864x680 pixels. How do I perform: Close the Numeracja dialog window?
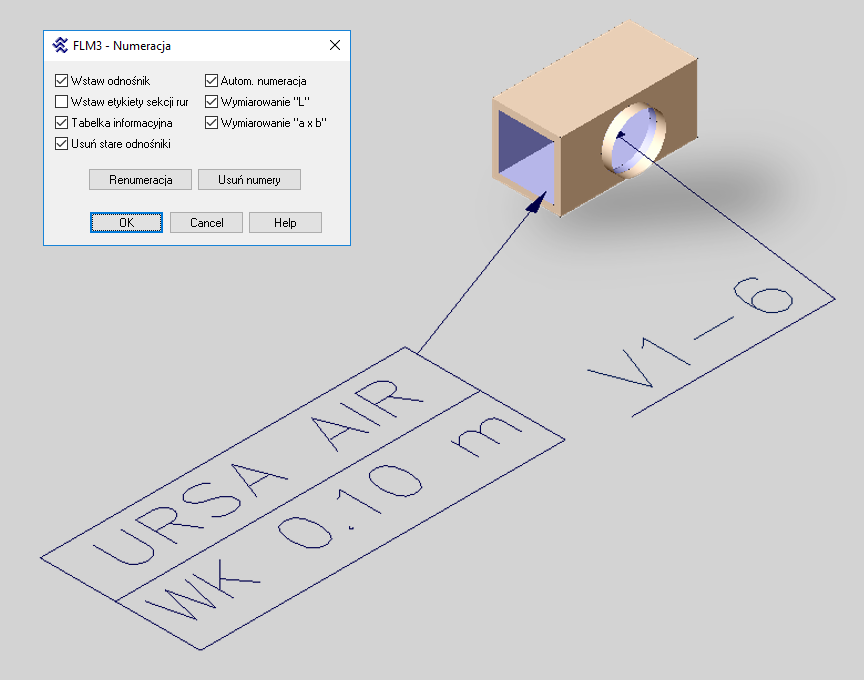tap(335, 46)
